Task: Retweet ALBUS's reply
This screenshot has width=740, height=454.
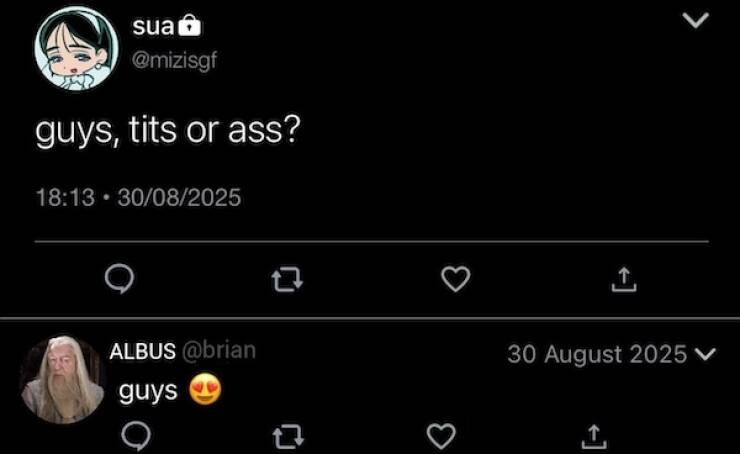Action: coord(288,435)
